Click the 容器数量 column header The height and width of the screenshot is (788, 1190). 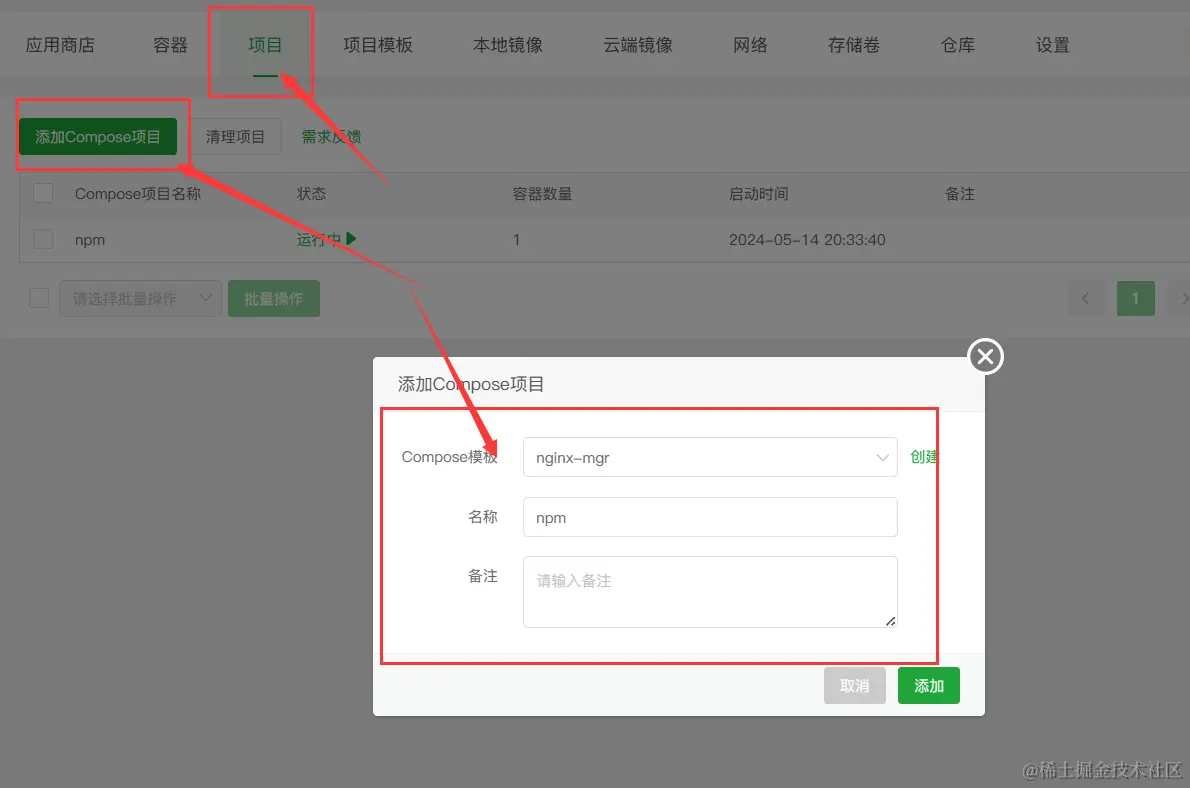542,194
